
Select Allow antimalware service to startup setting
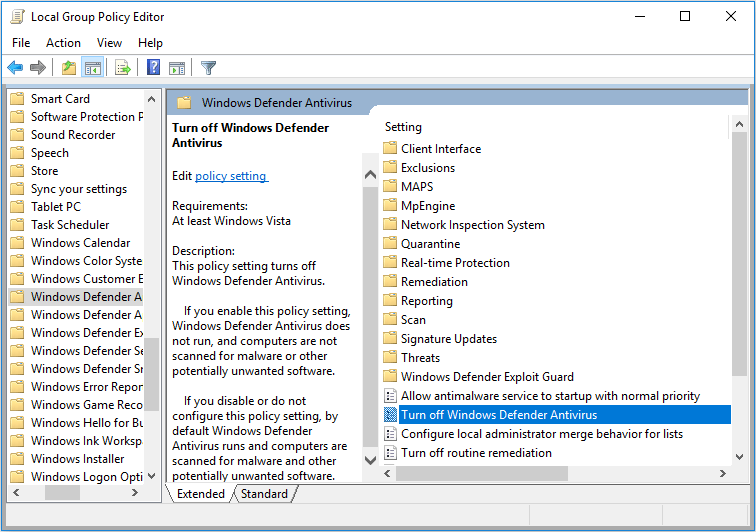point(551,396)
